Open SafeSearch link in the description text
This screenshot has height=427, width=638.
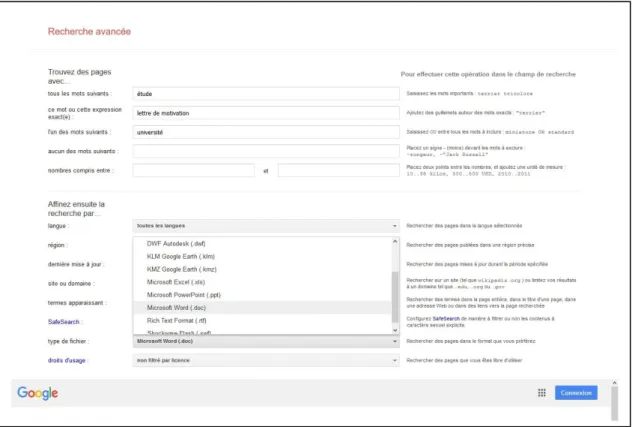pyautogui.click(x=446, y=319)
